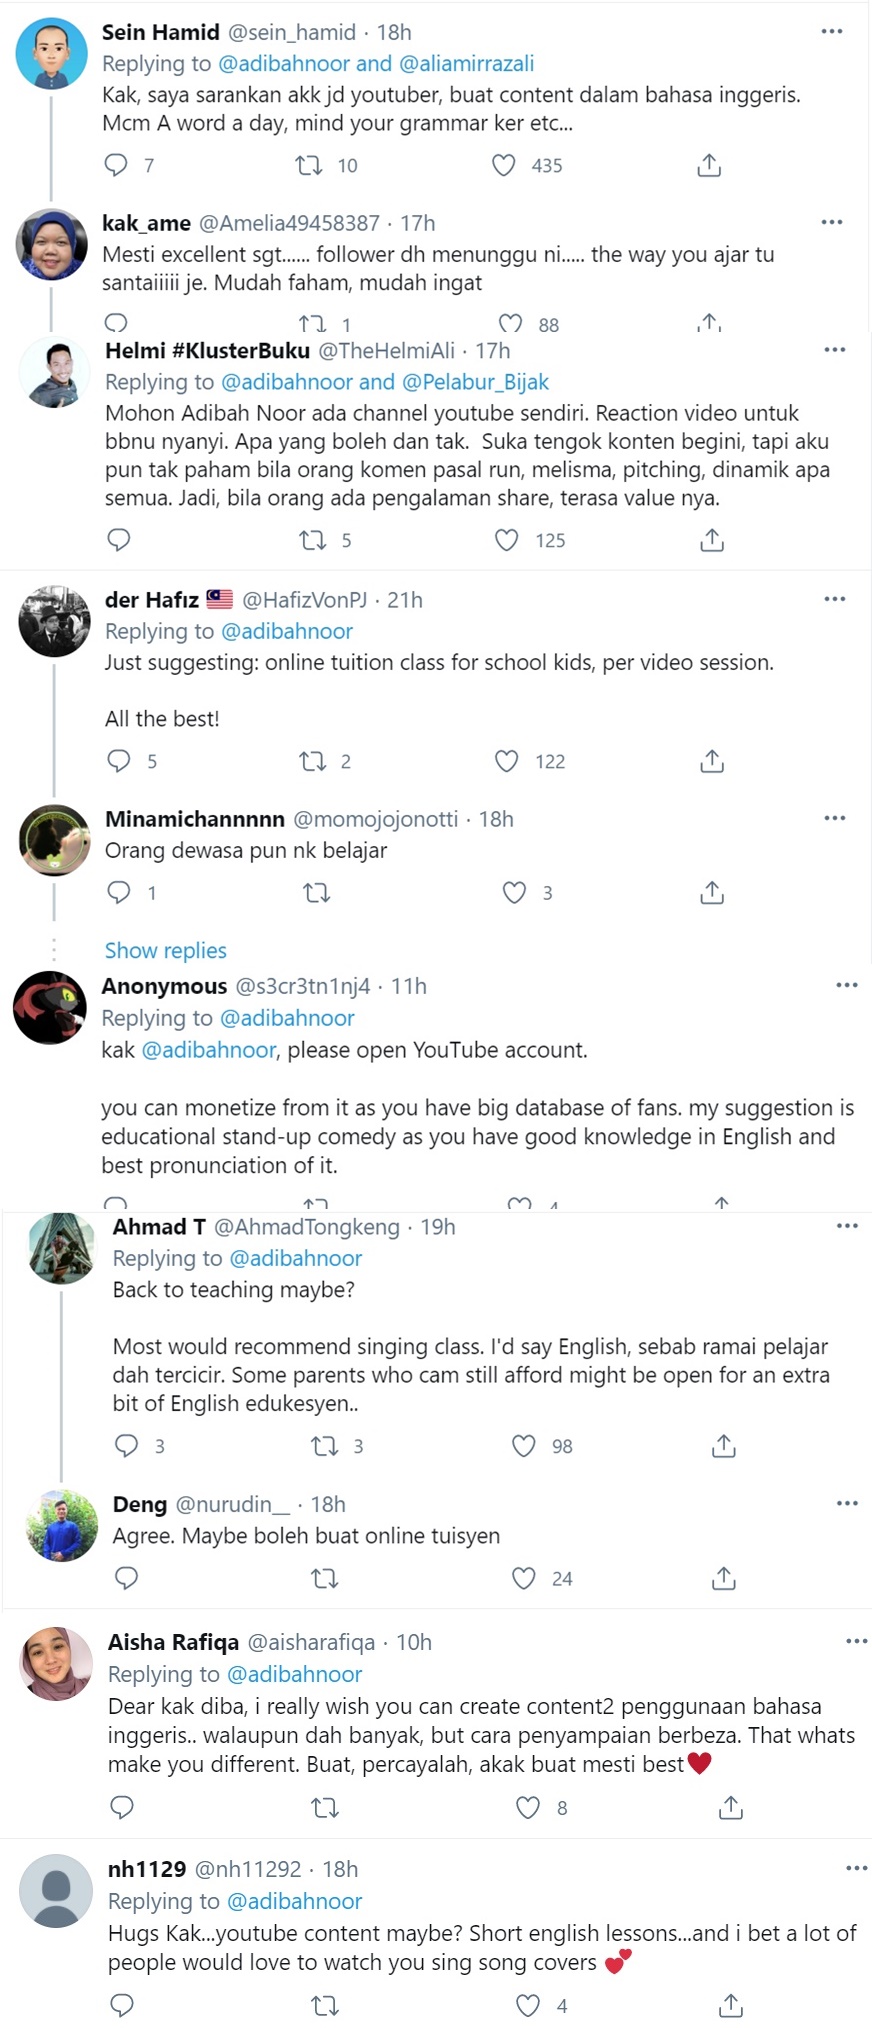Reply to Sein Hamid's tweet
Screen dimensions: 872x2028
(x=117, y=165)
